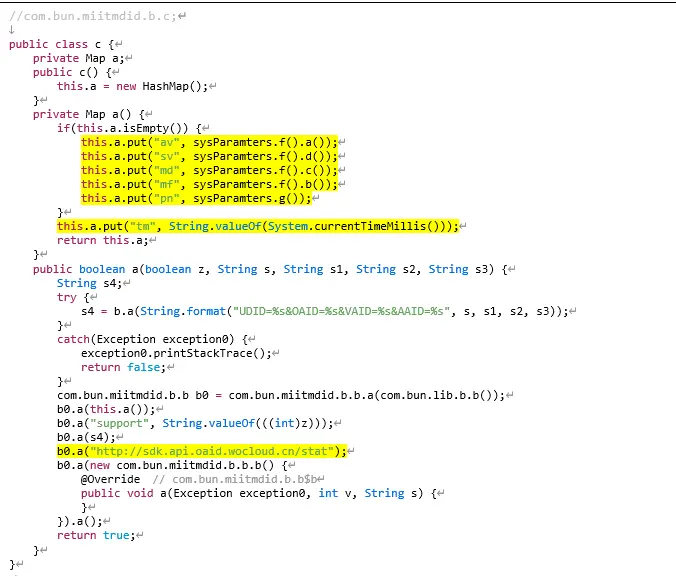Viewport: 676px width, 581px height.
Task: Click the highlighted put "md" line
Action: point(209,171)
